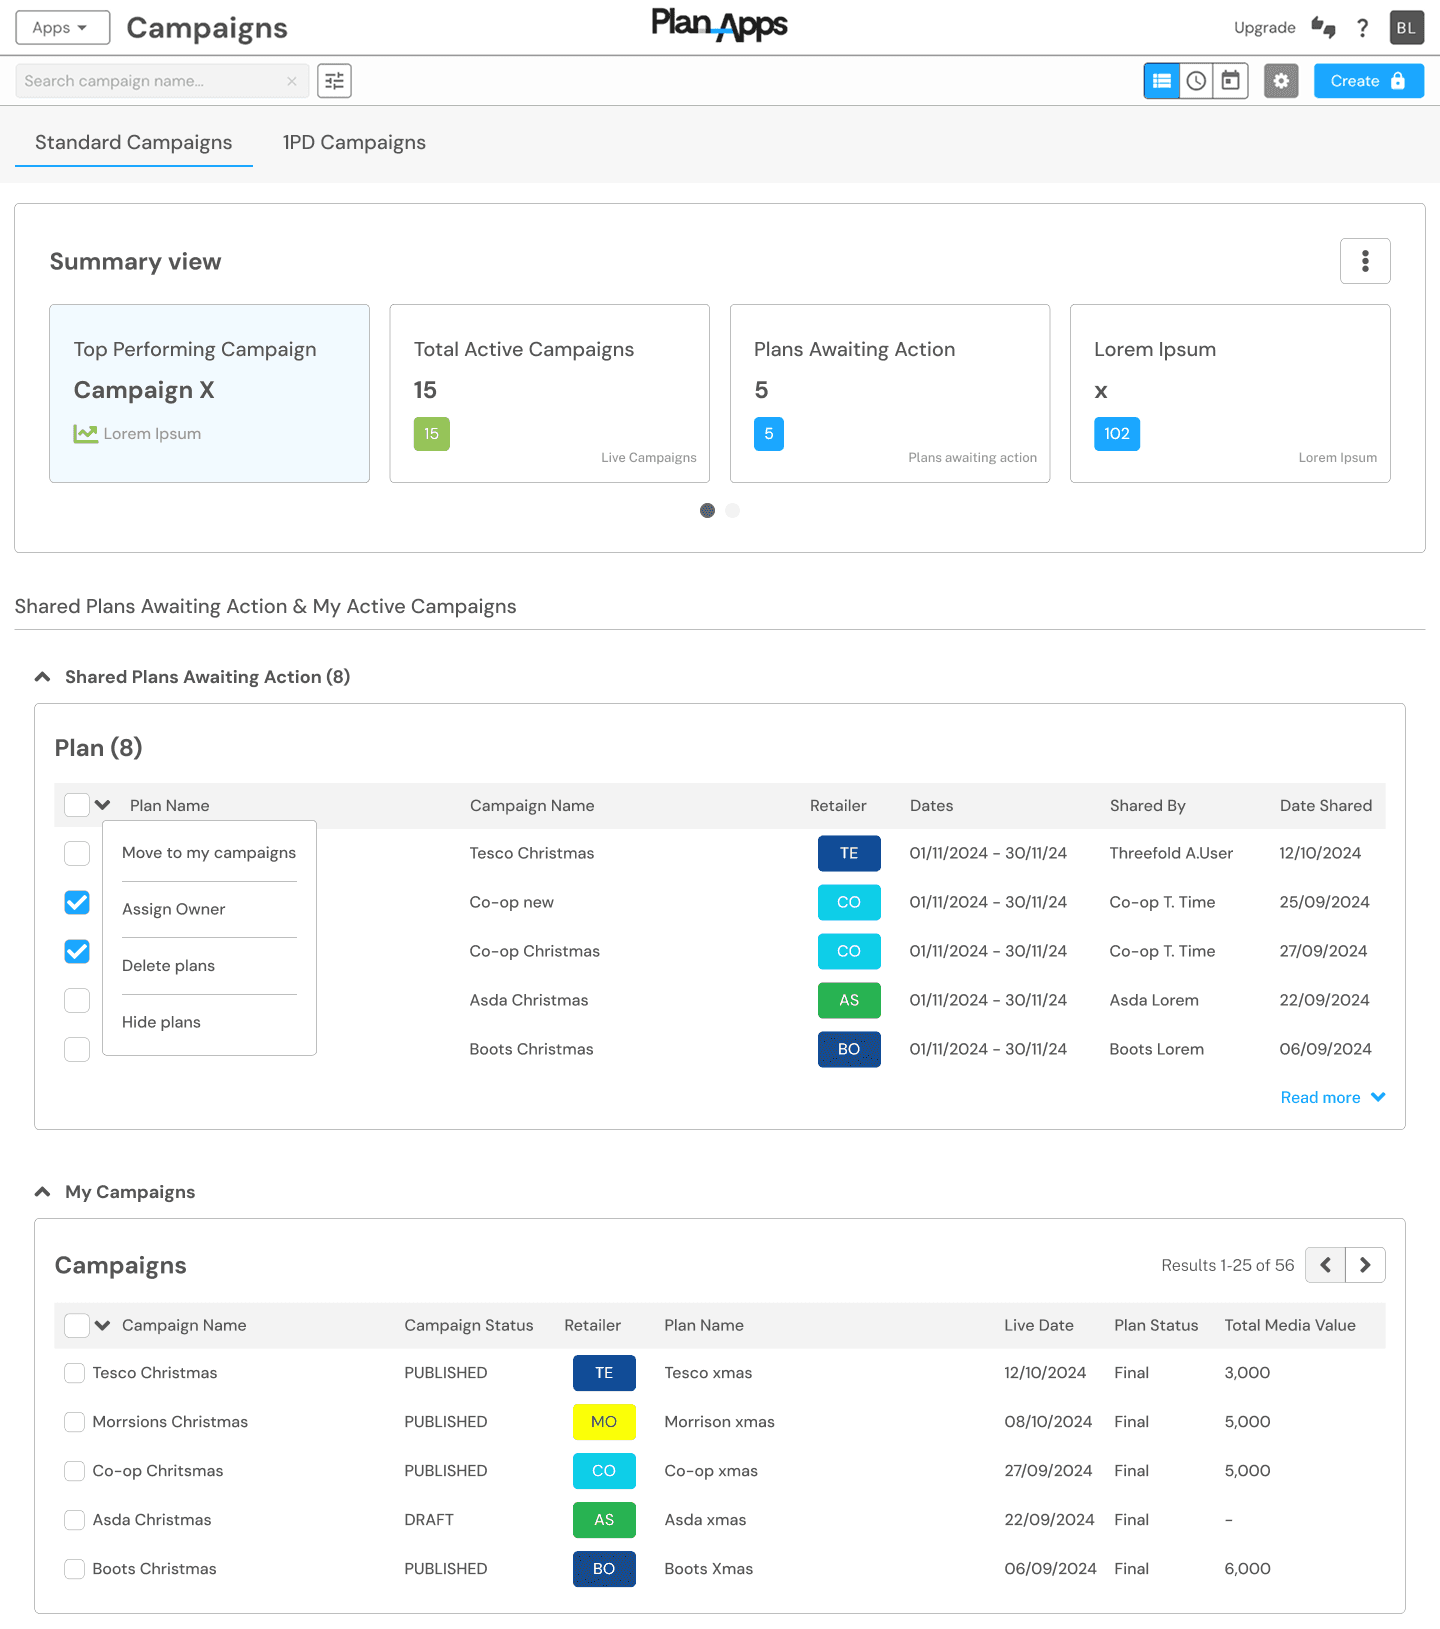Clear the campaign search field with X
Viewport: 1440px width, 1629px height.
pos(292,81)
